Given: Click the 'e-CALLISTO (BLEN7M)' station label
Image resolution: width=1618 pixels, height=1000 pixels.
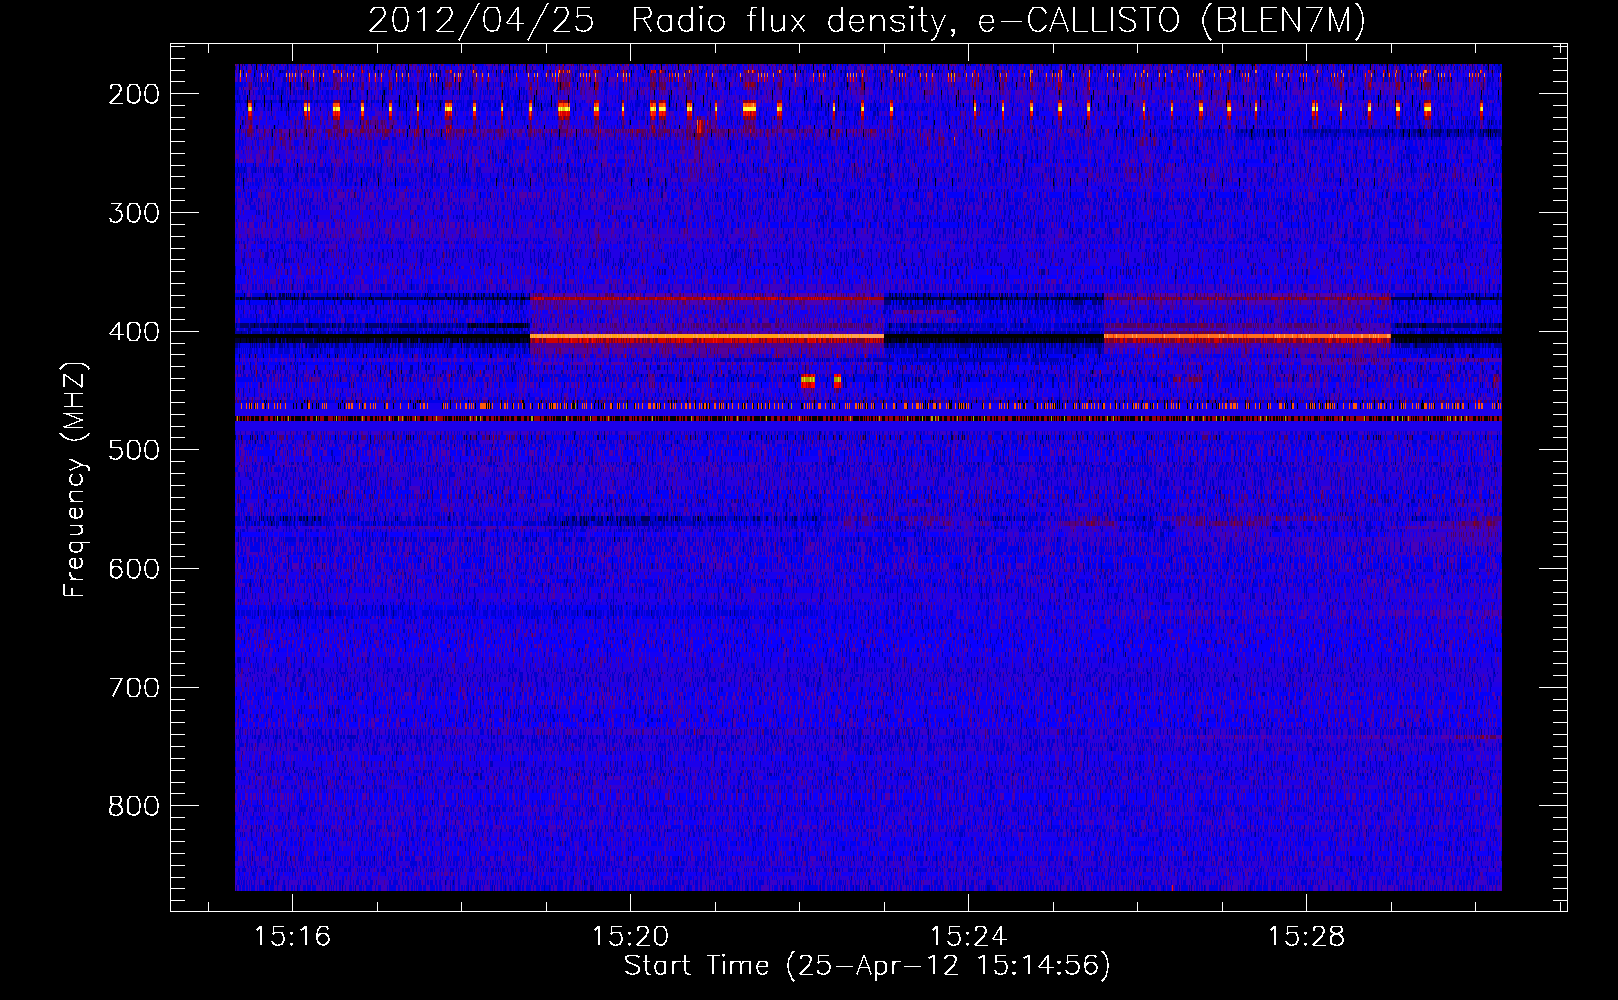Looking at the screenshot, I should (1172, 21).
